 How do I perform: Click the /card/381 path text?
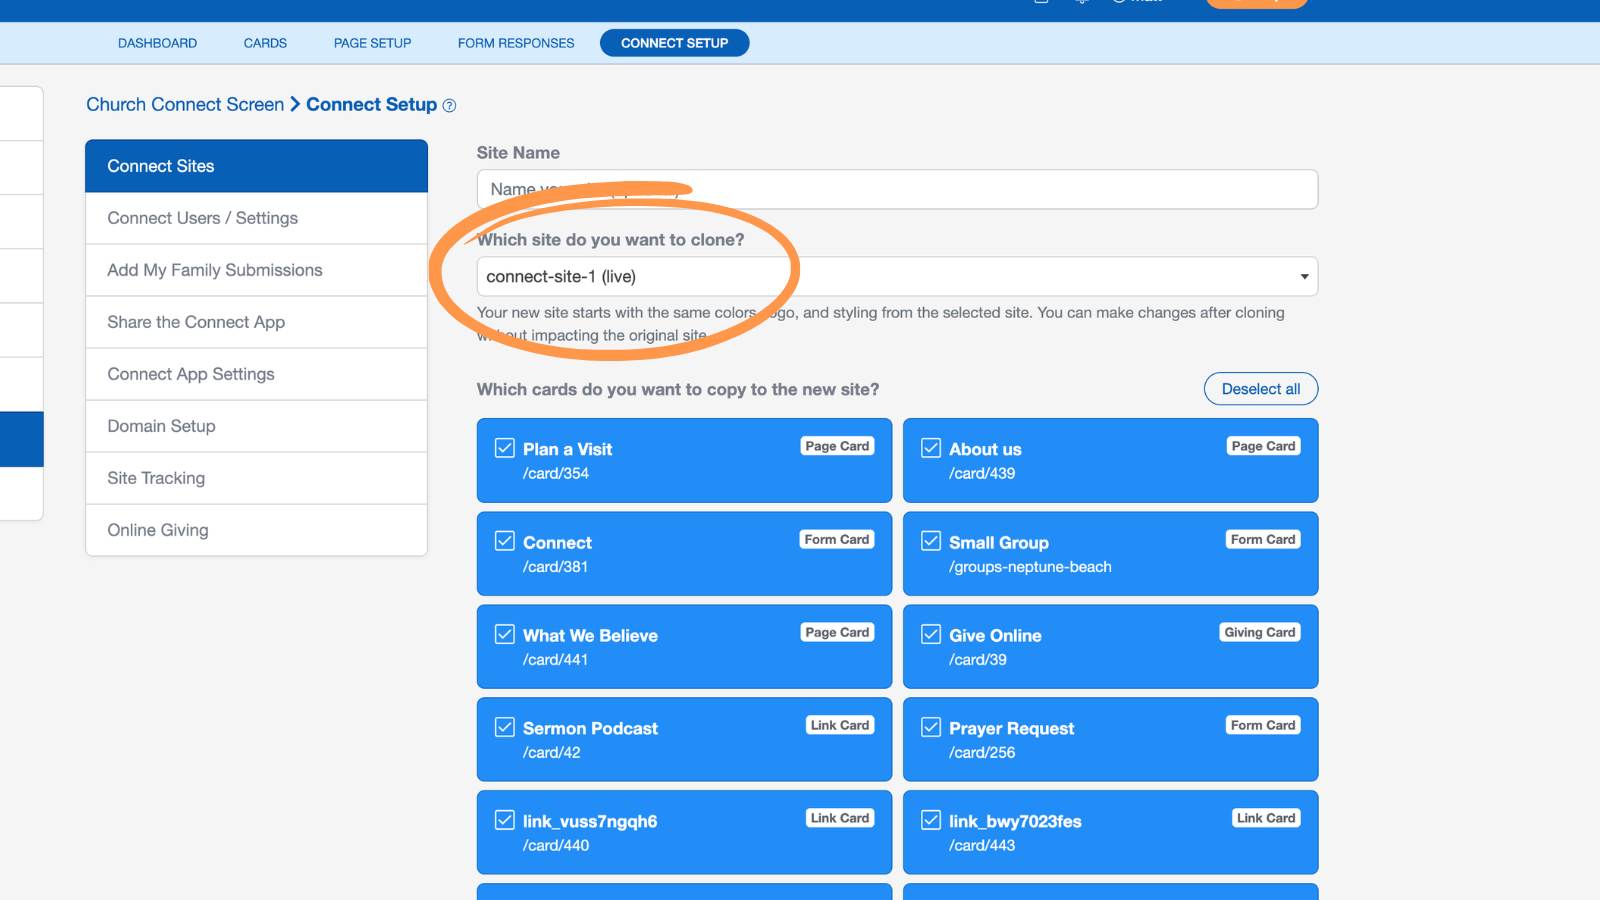(555, 566)
